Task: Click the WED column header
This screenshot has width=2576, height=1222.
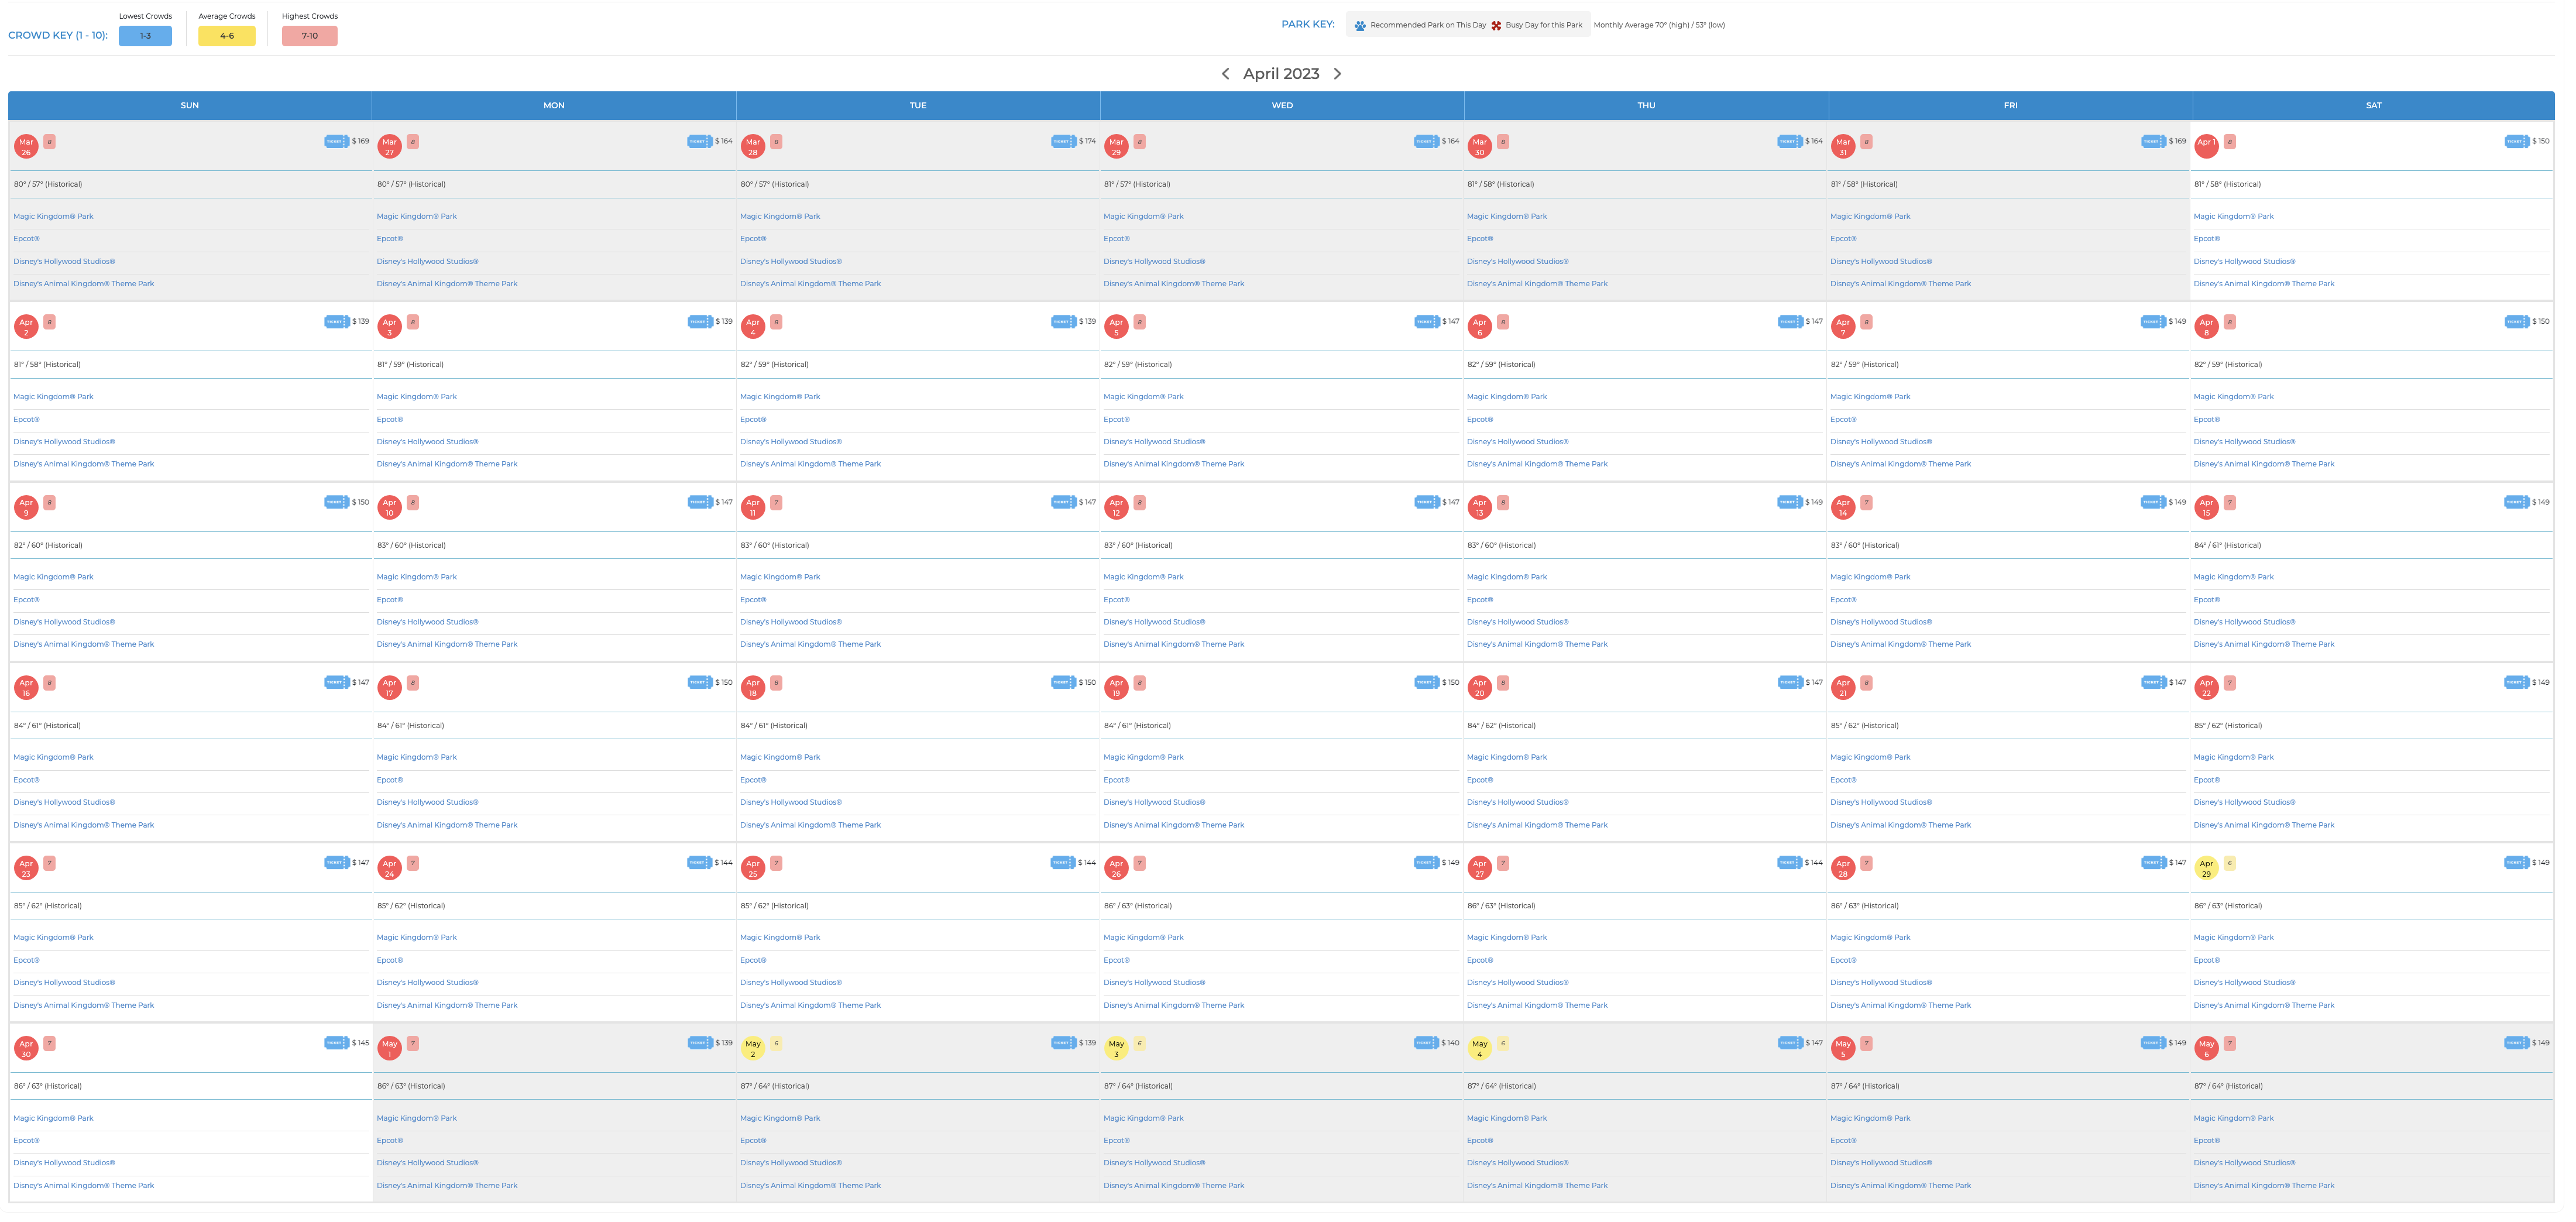Action: click(x=1282, y=105)
